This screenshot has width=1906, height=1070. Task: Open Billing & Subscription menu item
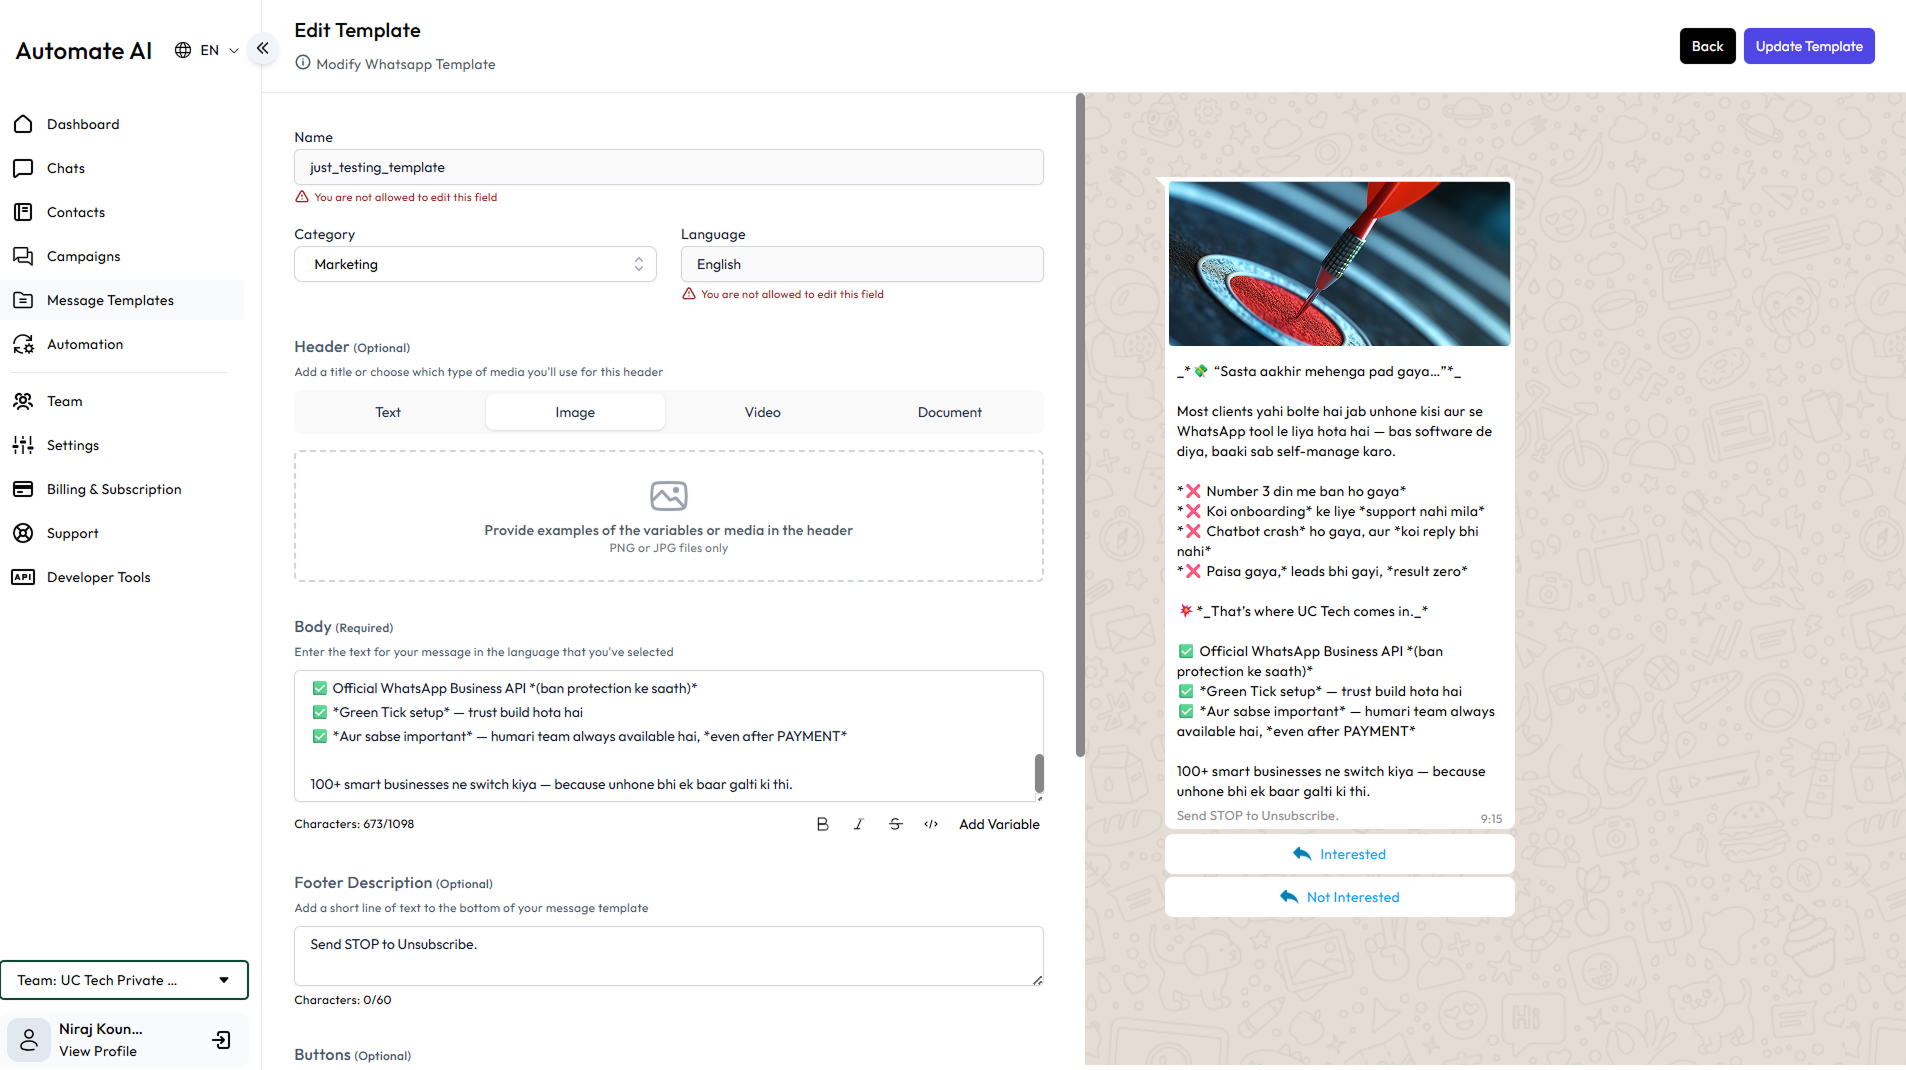click(114, 489)
